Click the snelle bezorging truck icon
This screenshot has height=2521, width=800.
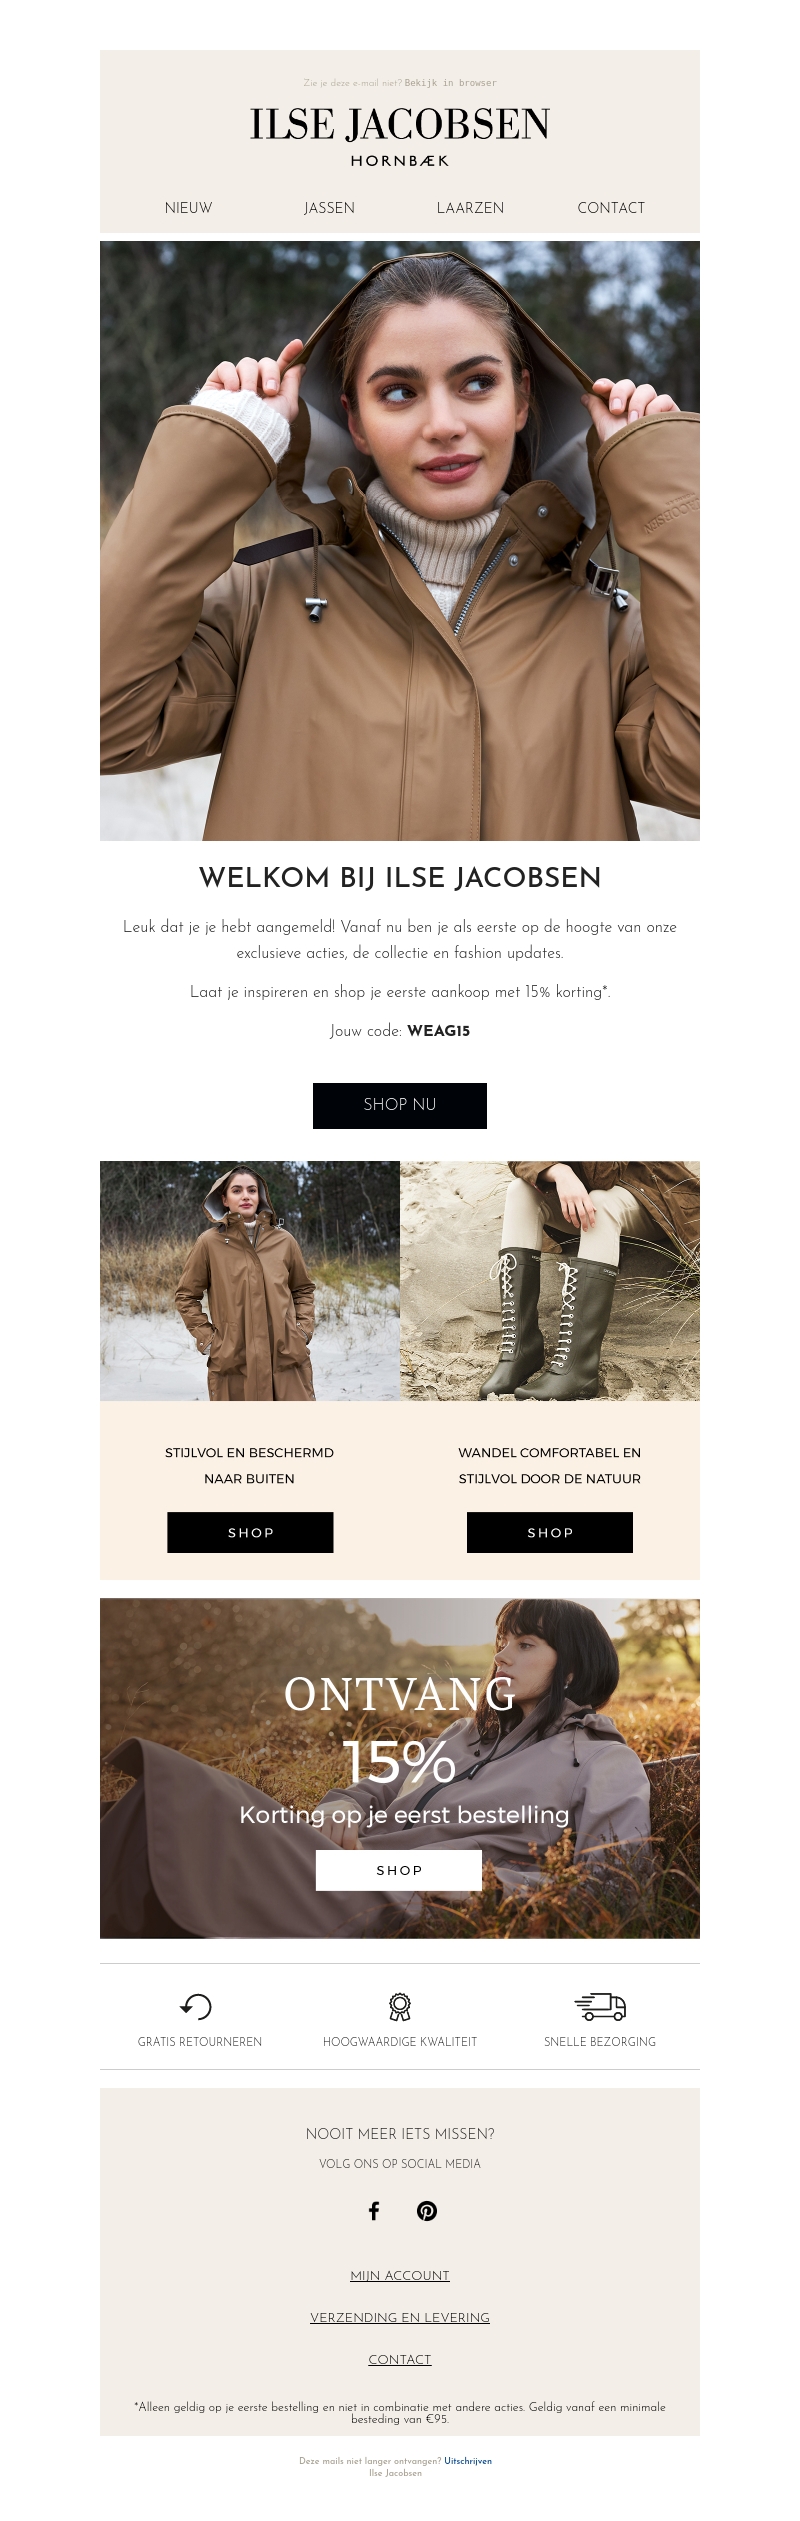(600, 2006)
